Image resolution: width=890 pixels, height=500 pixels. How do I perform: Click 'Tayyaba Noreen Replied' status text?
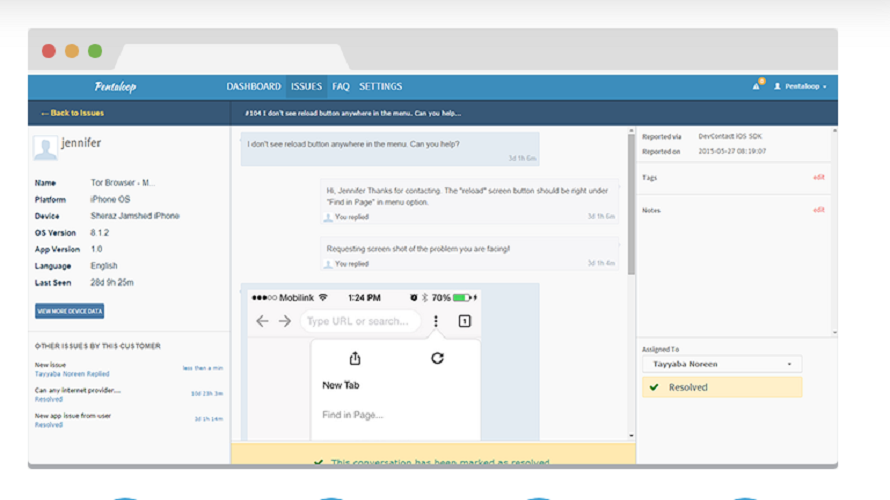pos(72,374)
